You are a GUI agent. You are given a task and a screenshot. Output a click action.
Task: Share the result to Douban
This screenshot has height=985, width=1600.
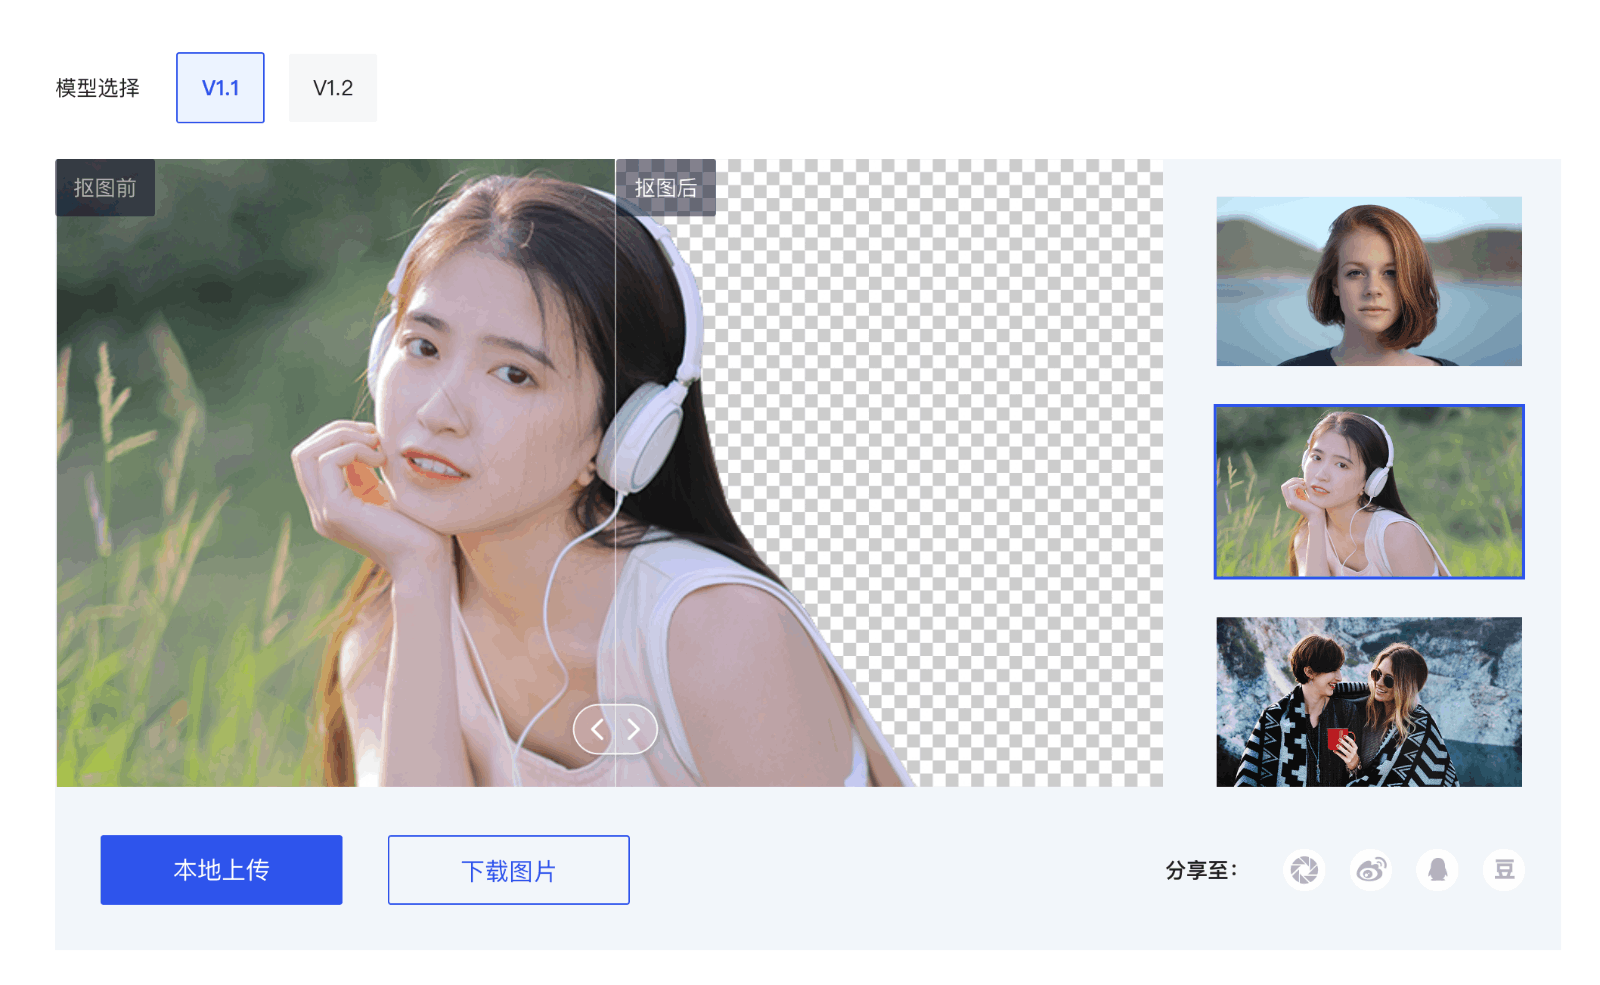click(x=1504, y=870)
